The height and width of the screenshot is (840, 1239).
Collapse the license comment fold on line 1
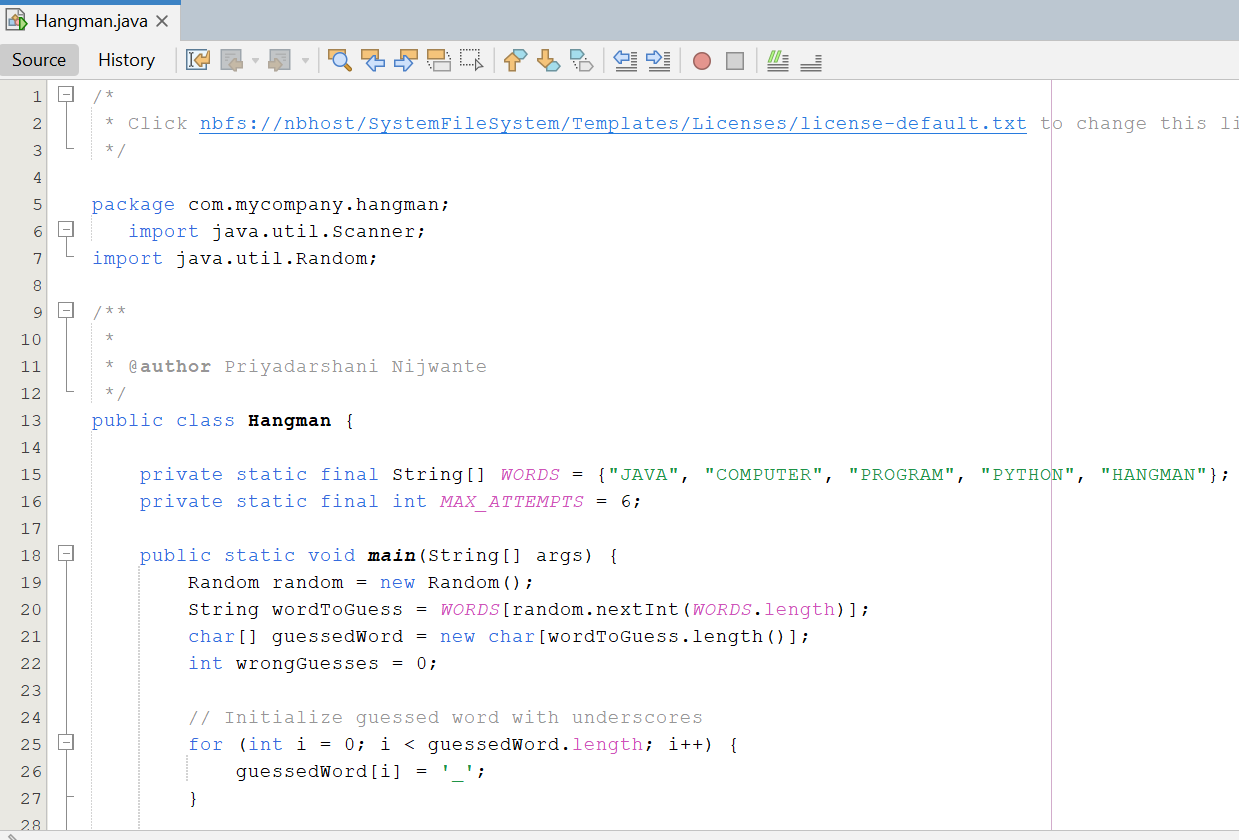pos(66,95)
